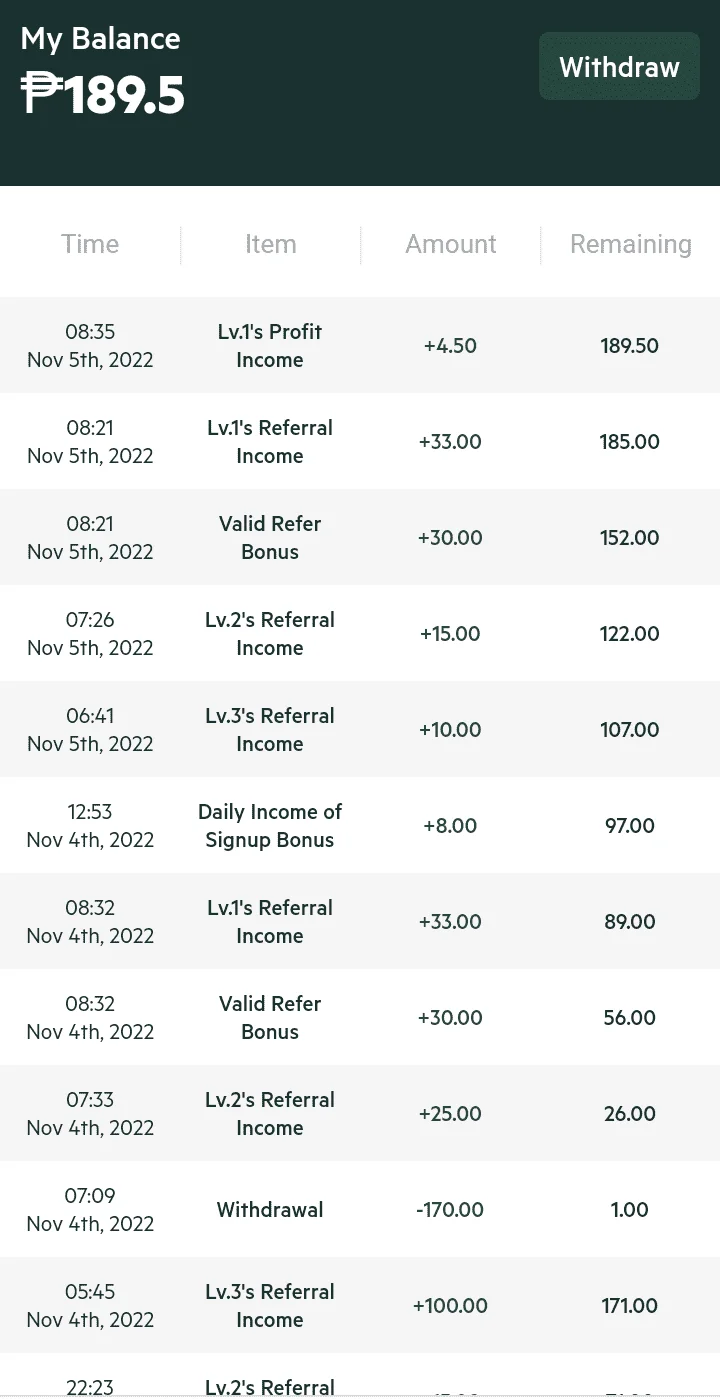720x1399 pixels.
Task: Select the Item column header
Action: click(x=270, y=244)
